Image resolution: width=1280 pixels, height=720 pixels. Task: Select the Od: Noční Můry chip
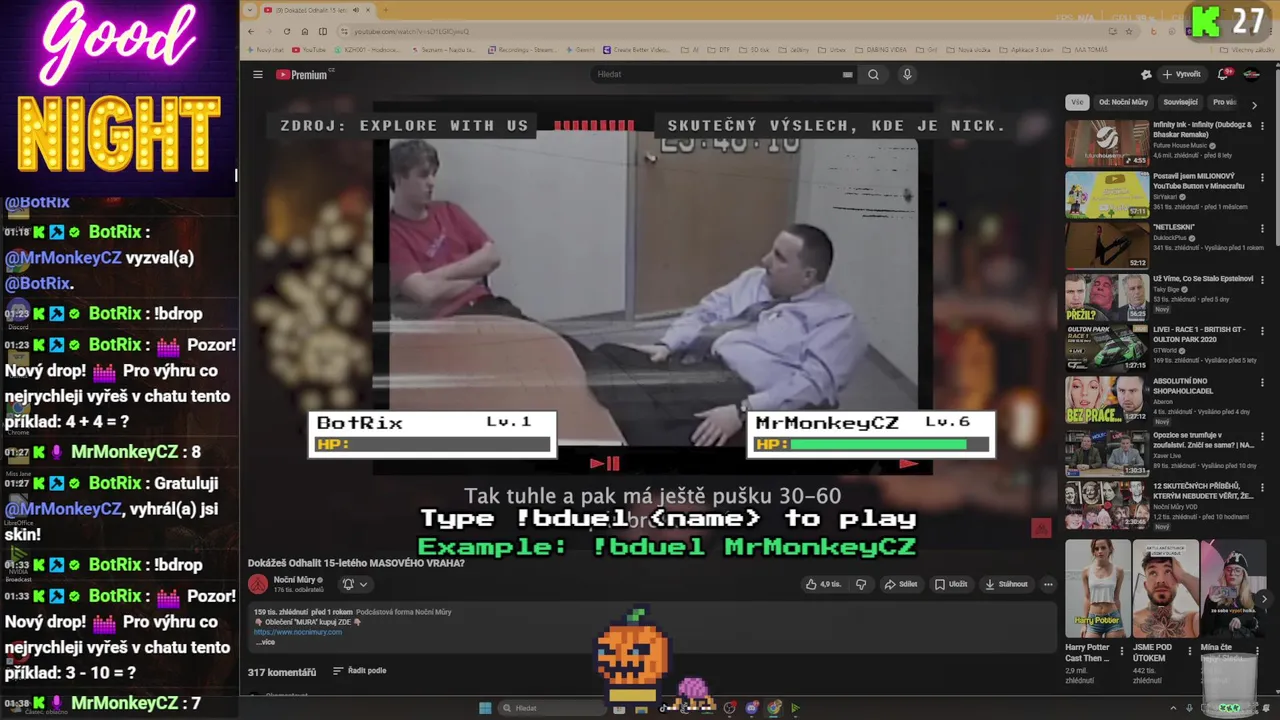coord(1124,102)
